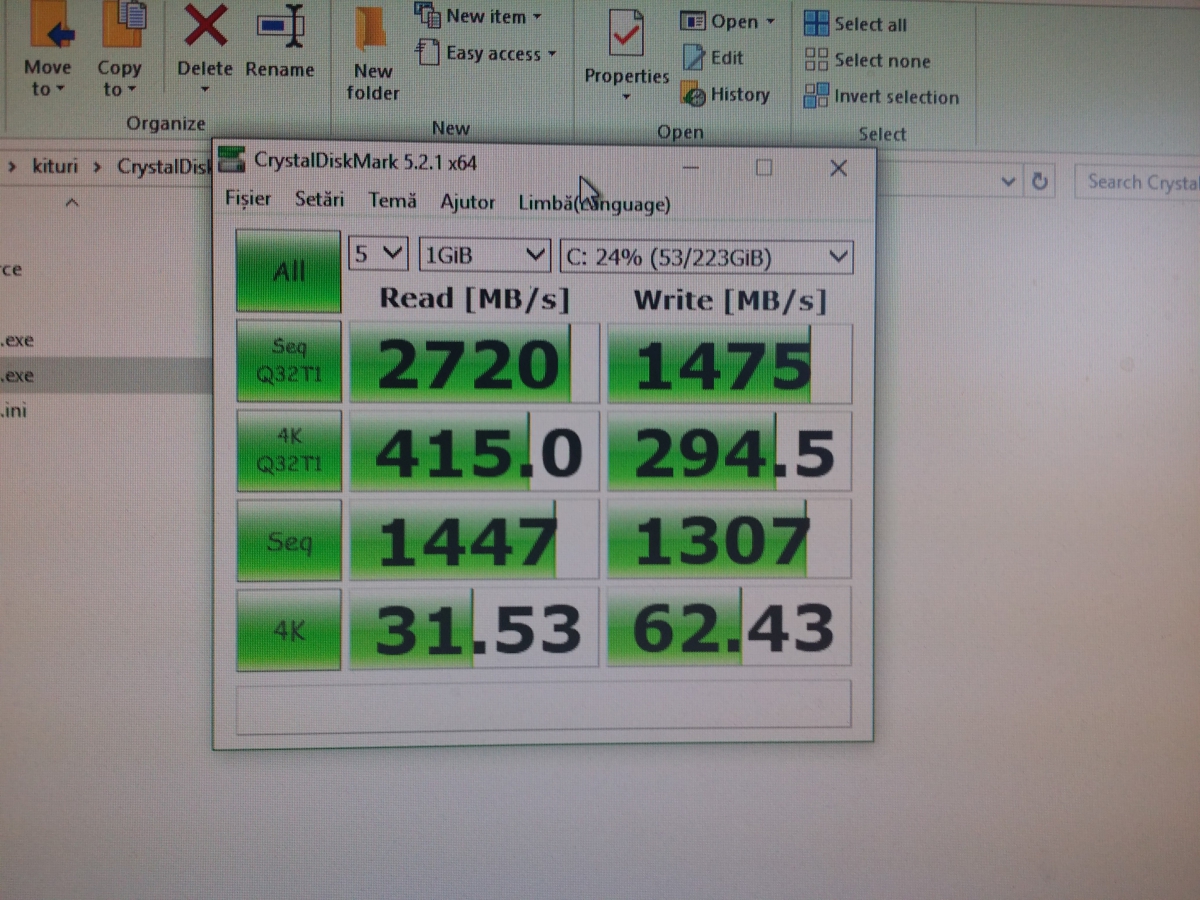The height and width of the screenshot is (900, 1200).
Task: Click the kituri breadcrumb in address bar
Action: point(54,165)
